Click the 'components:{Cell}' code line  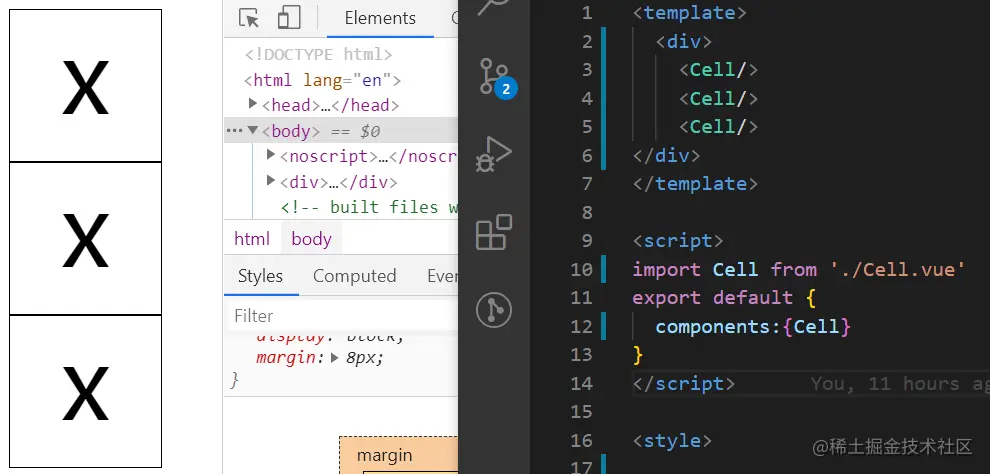(753, 326)
